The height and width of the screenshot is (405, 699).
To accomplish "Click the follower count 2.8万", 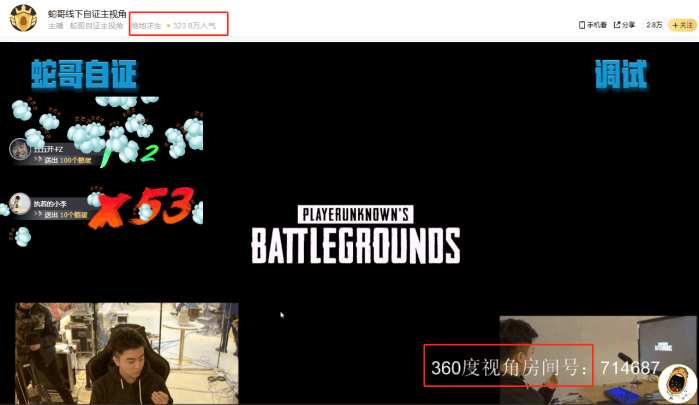I will coord(654,24).
